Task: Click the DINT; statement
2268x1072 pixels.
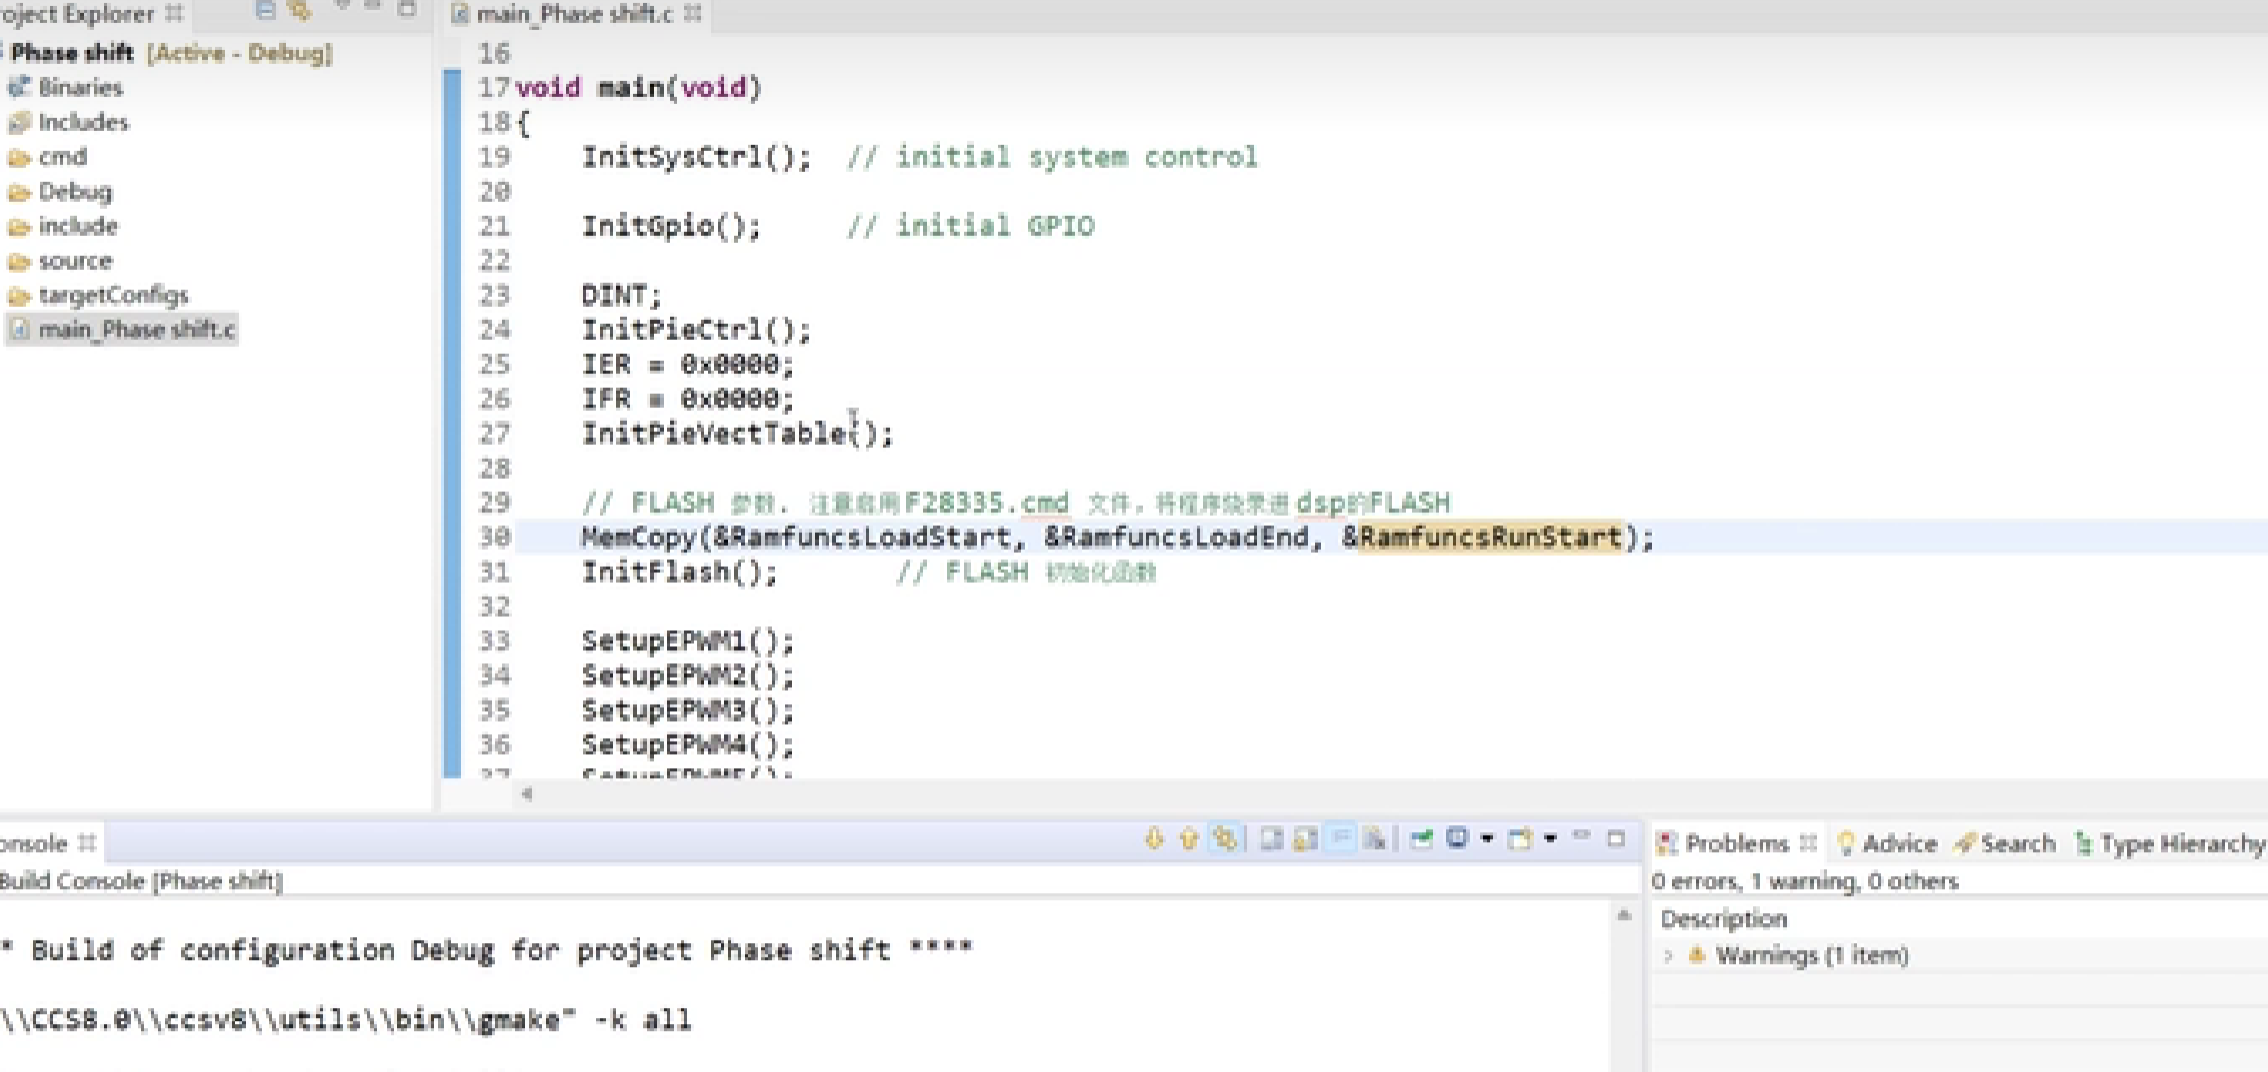Action: 621,295
